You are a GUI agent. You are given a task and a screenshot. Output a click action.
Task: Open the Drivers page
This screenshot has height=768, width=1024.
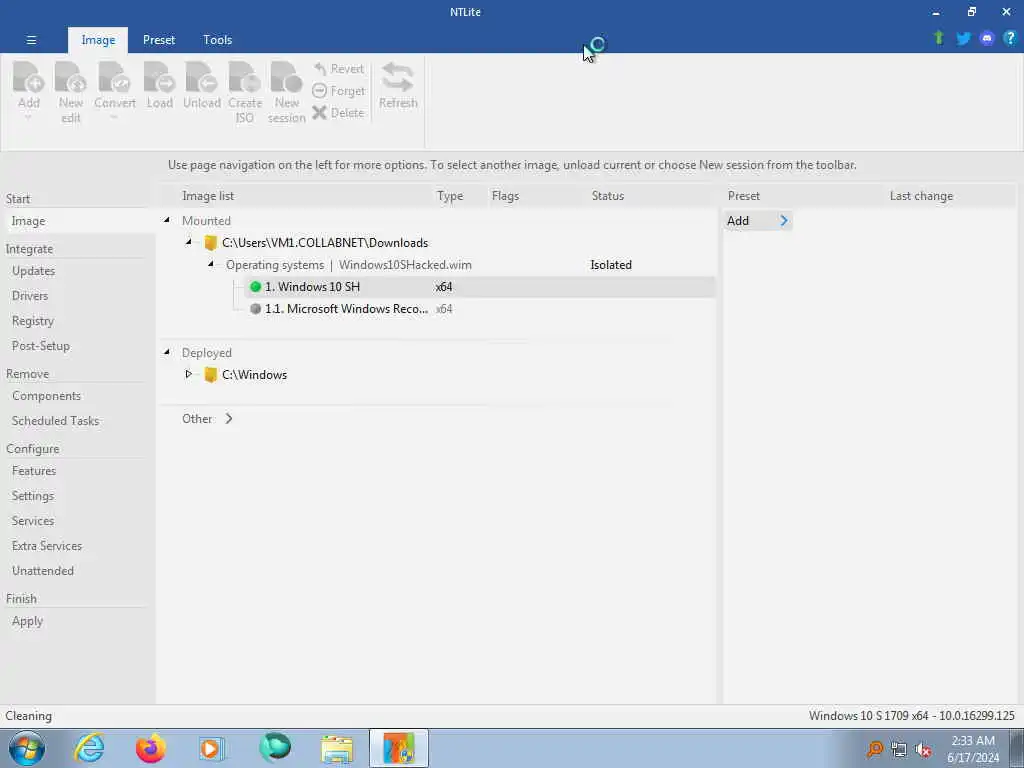coord(30,296)
